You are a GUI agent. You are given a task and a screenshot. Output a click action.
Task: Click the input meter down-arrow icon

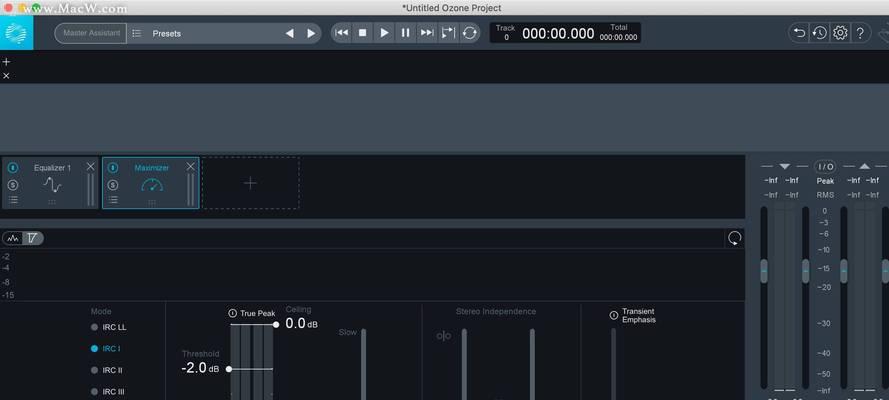click(785, 167)
